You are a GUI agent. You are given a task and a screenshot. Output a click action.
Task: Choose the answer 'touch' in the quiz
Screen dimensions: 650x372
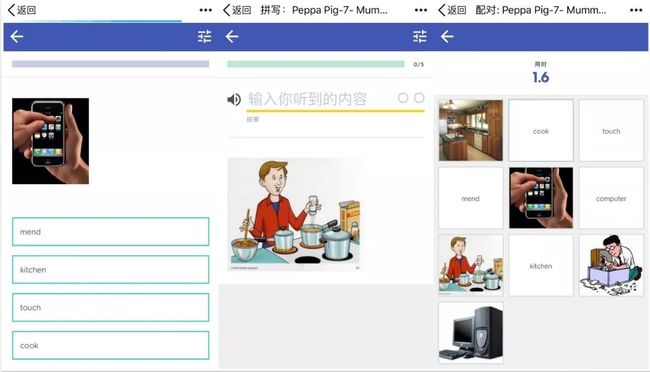point(110,307)
